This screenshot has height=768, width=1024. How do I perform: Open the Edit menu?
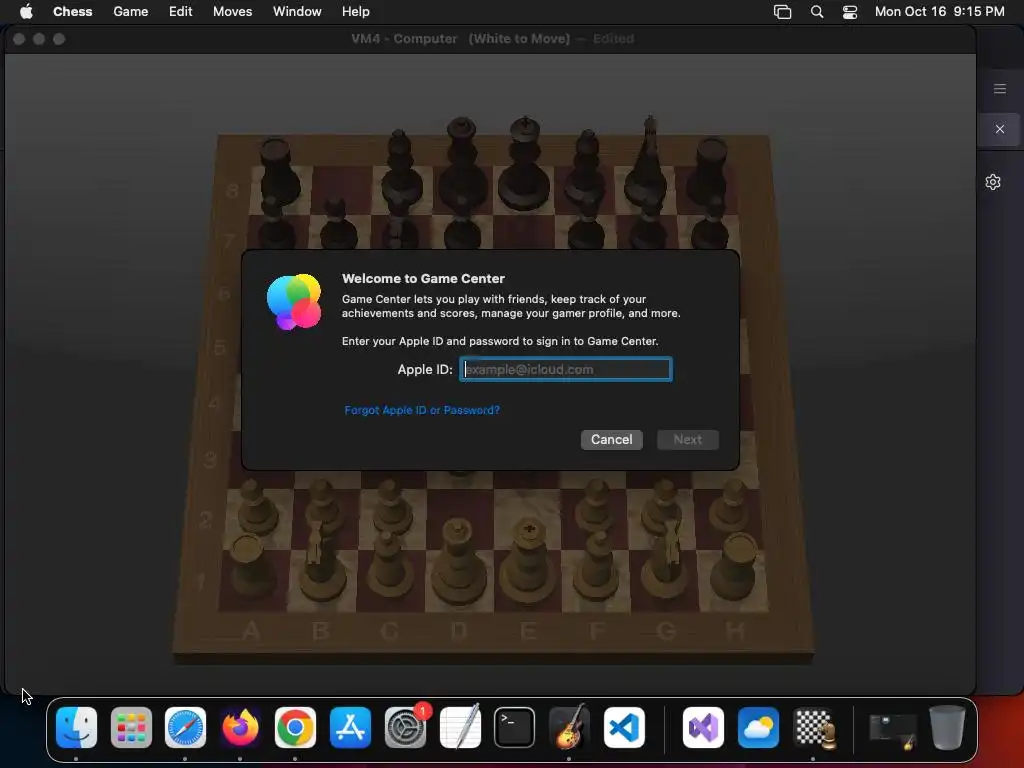(x=180, y=12)
